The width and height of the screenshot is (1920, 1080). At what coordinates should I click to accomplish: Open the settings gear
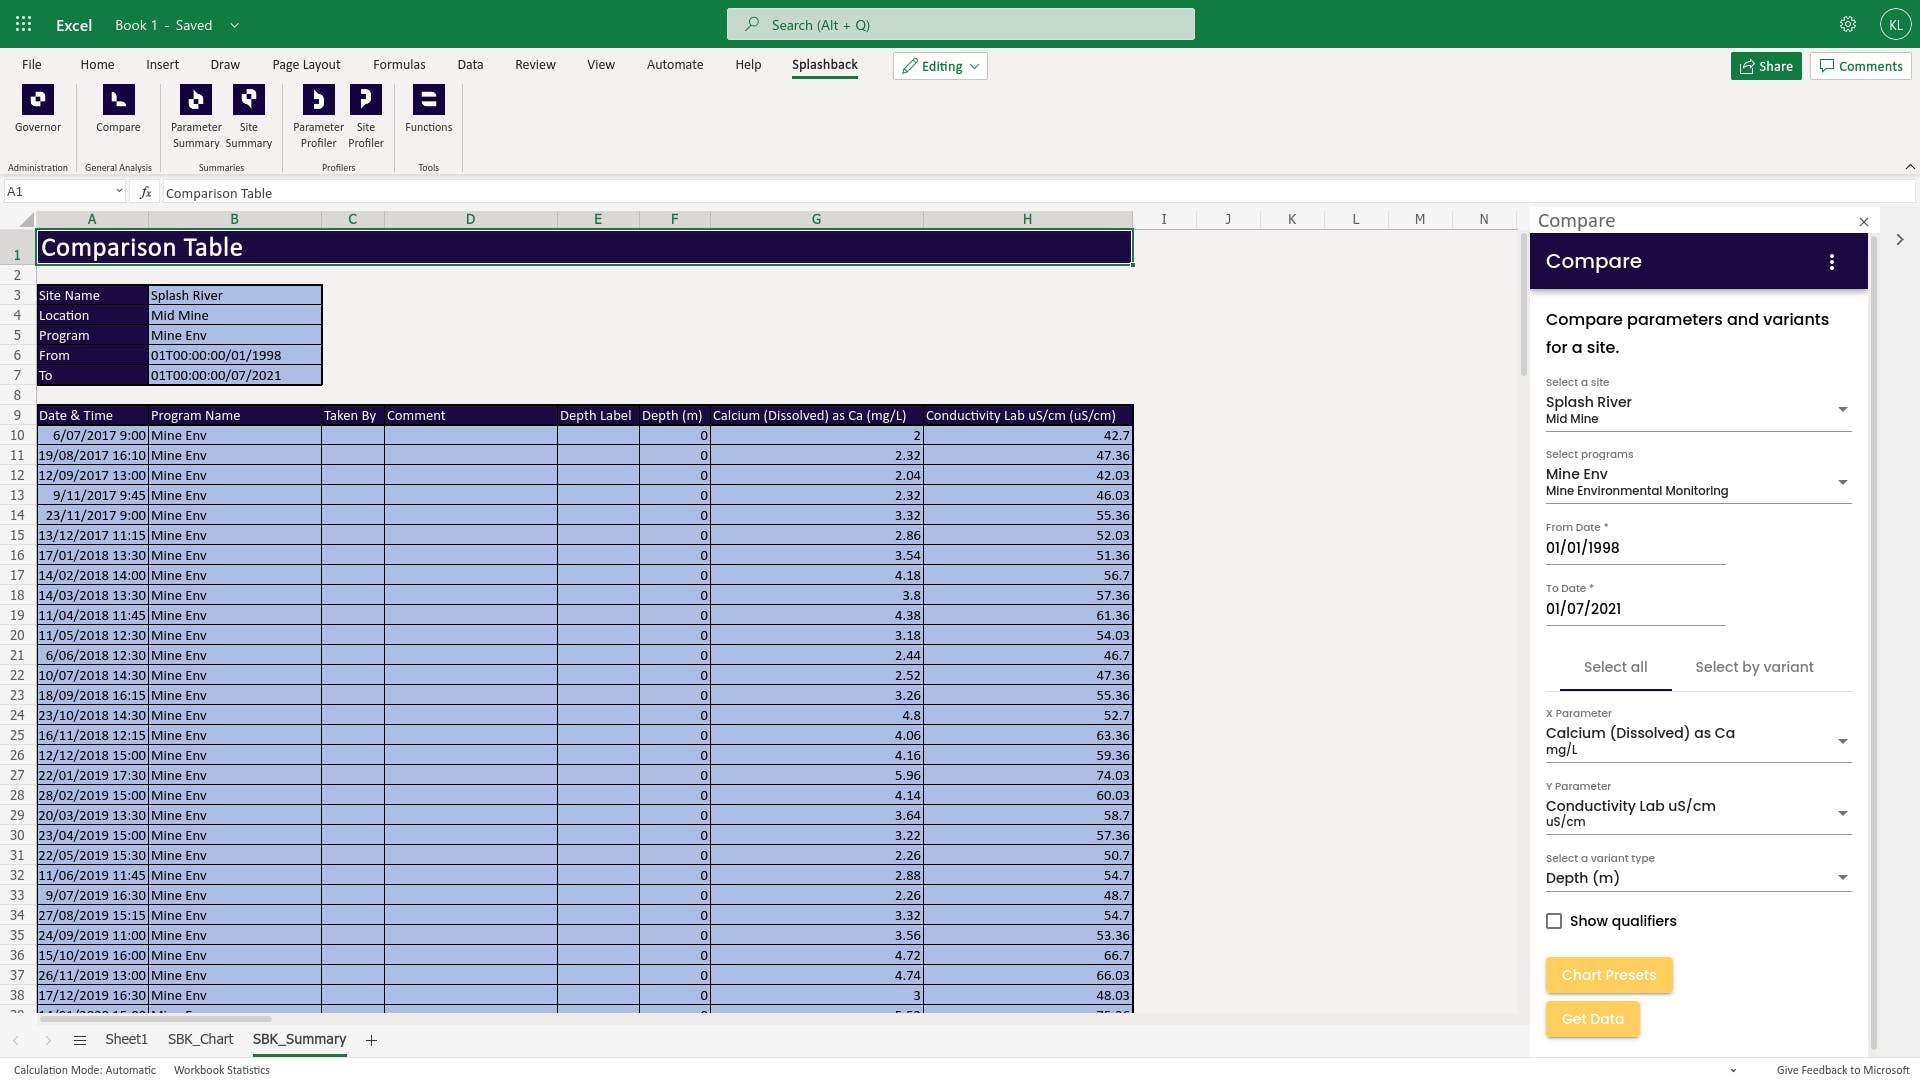pyautogui.click(x=1848, y=24)
